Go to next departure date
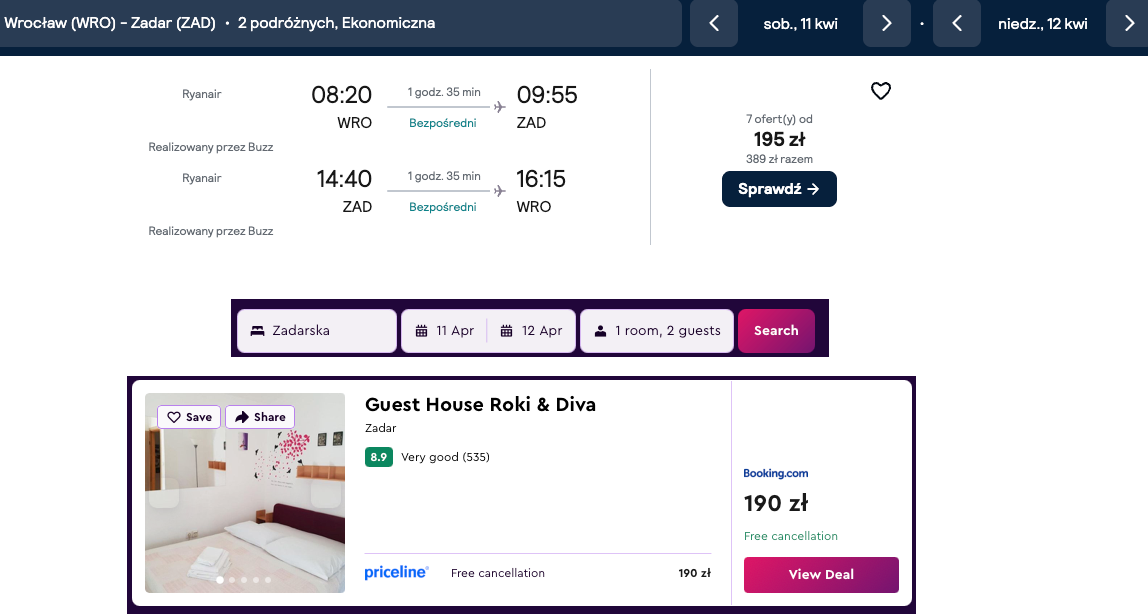This screenshot has height=614, width=1148. point(886,24)
